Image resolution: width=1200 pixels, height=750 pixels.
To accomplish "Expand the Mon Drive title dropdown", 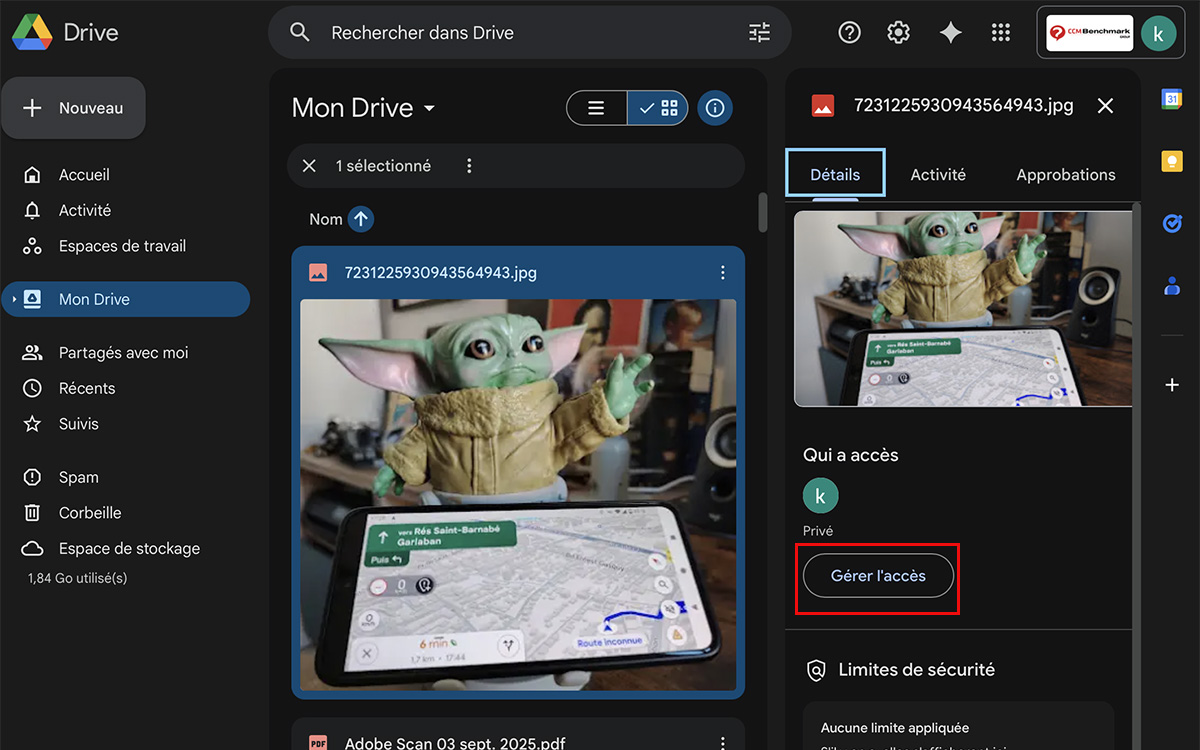I will tap(430, 109).
